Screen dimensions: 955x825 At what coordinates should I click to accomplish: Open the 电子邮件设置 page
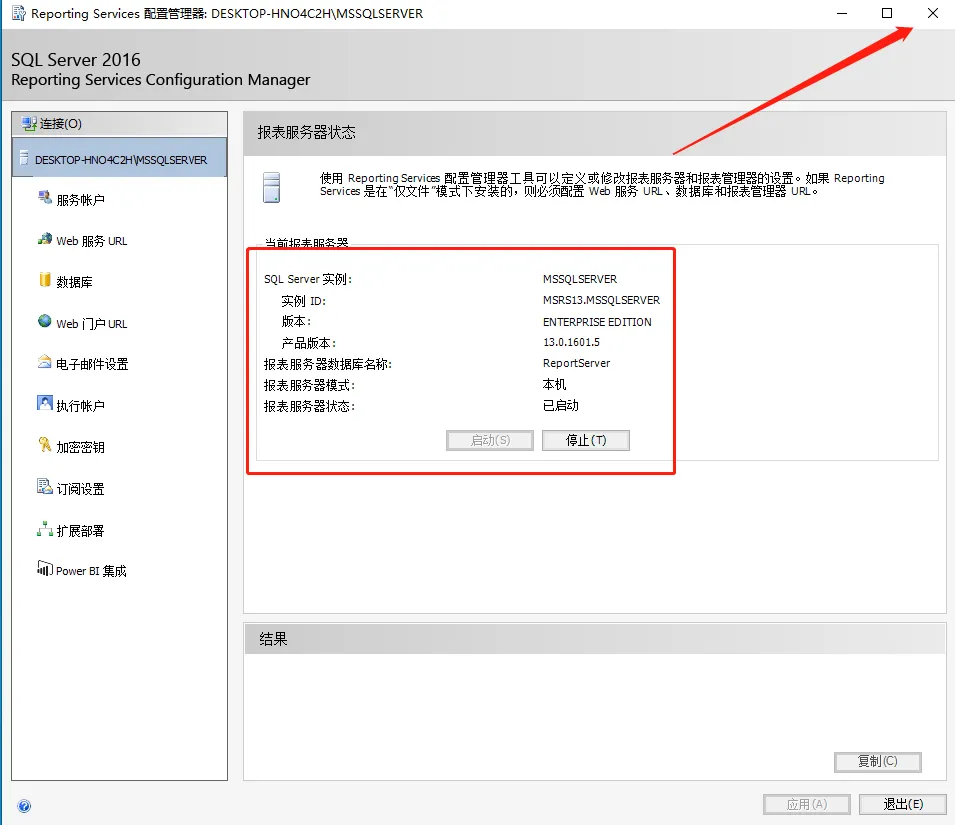coord(92,364)
